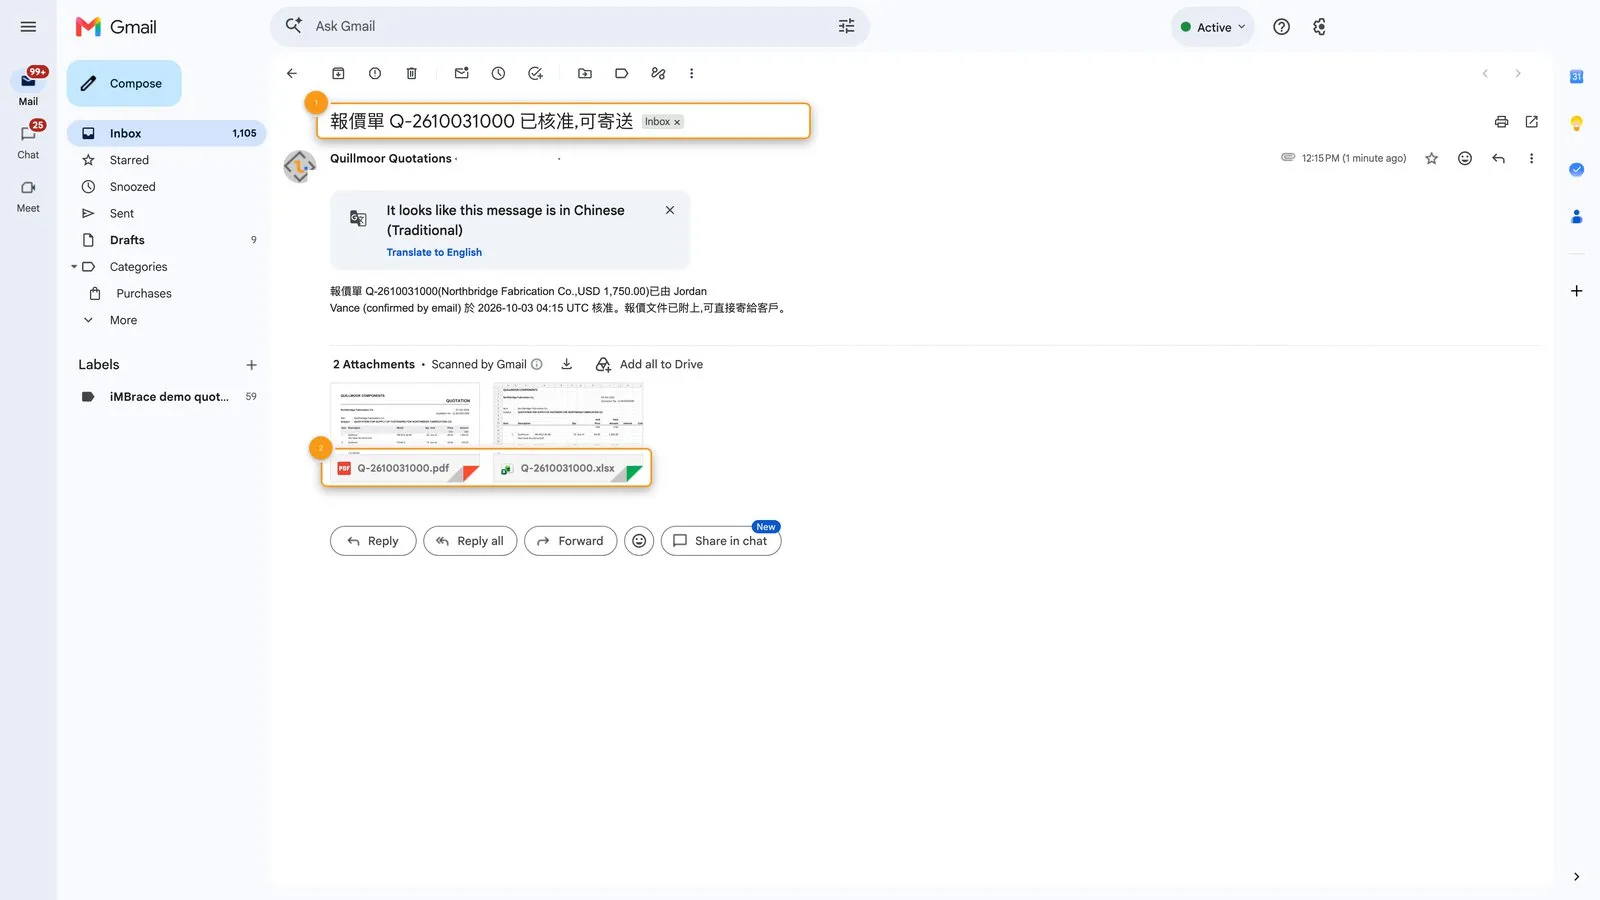
Task: Archive this email from the toolbar
Action: pyautogui.click(x=338, y=73)
